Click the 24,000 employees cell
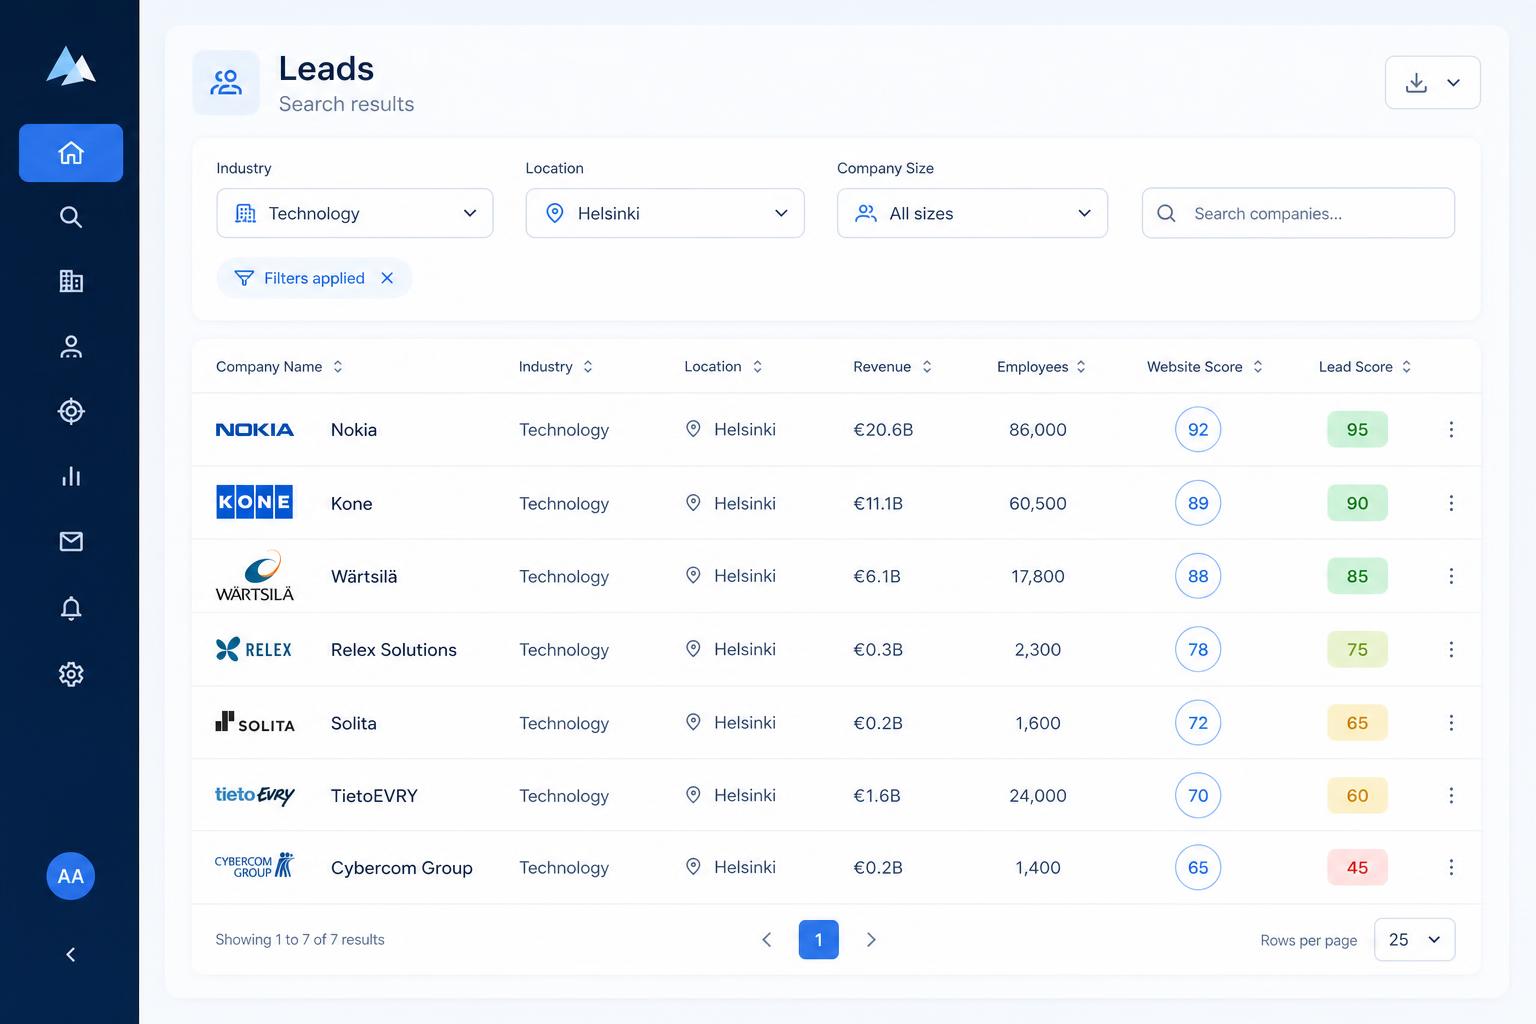Screen dimensions: 1536x1024 (1038, 796)
